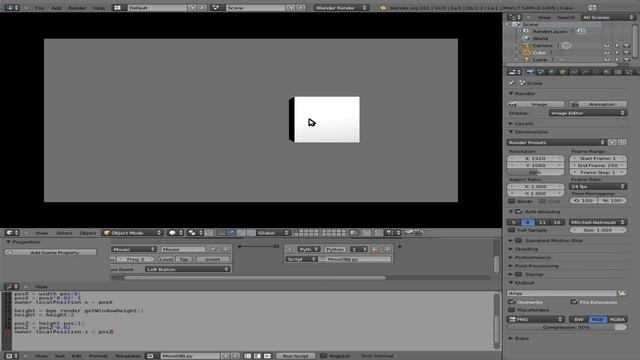This screenshot has height=360, width=640.
Task: Open the Object Mode dropdown
Action: (x=133, y=233)
